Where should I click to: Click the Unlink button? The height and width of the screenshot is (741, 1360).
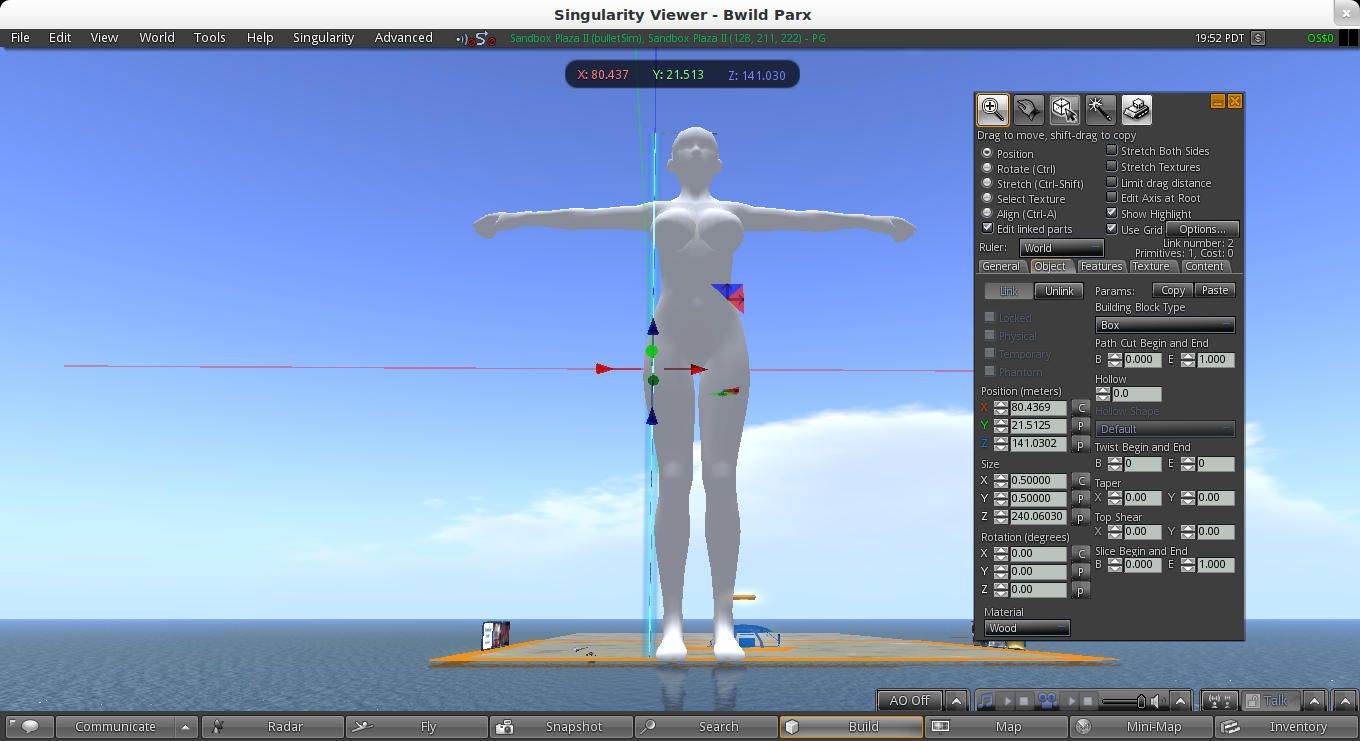1059,291
